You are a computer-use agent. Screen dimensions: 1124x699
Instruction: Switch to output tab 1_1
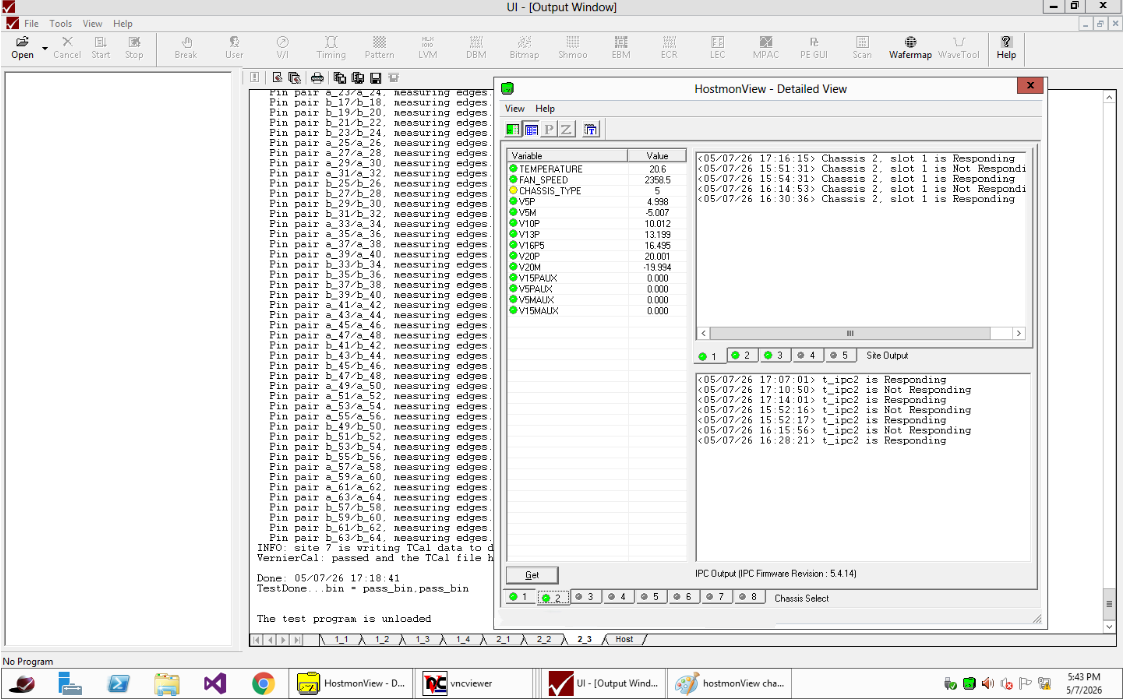tap(340, 639)
